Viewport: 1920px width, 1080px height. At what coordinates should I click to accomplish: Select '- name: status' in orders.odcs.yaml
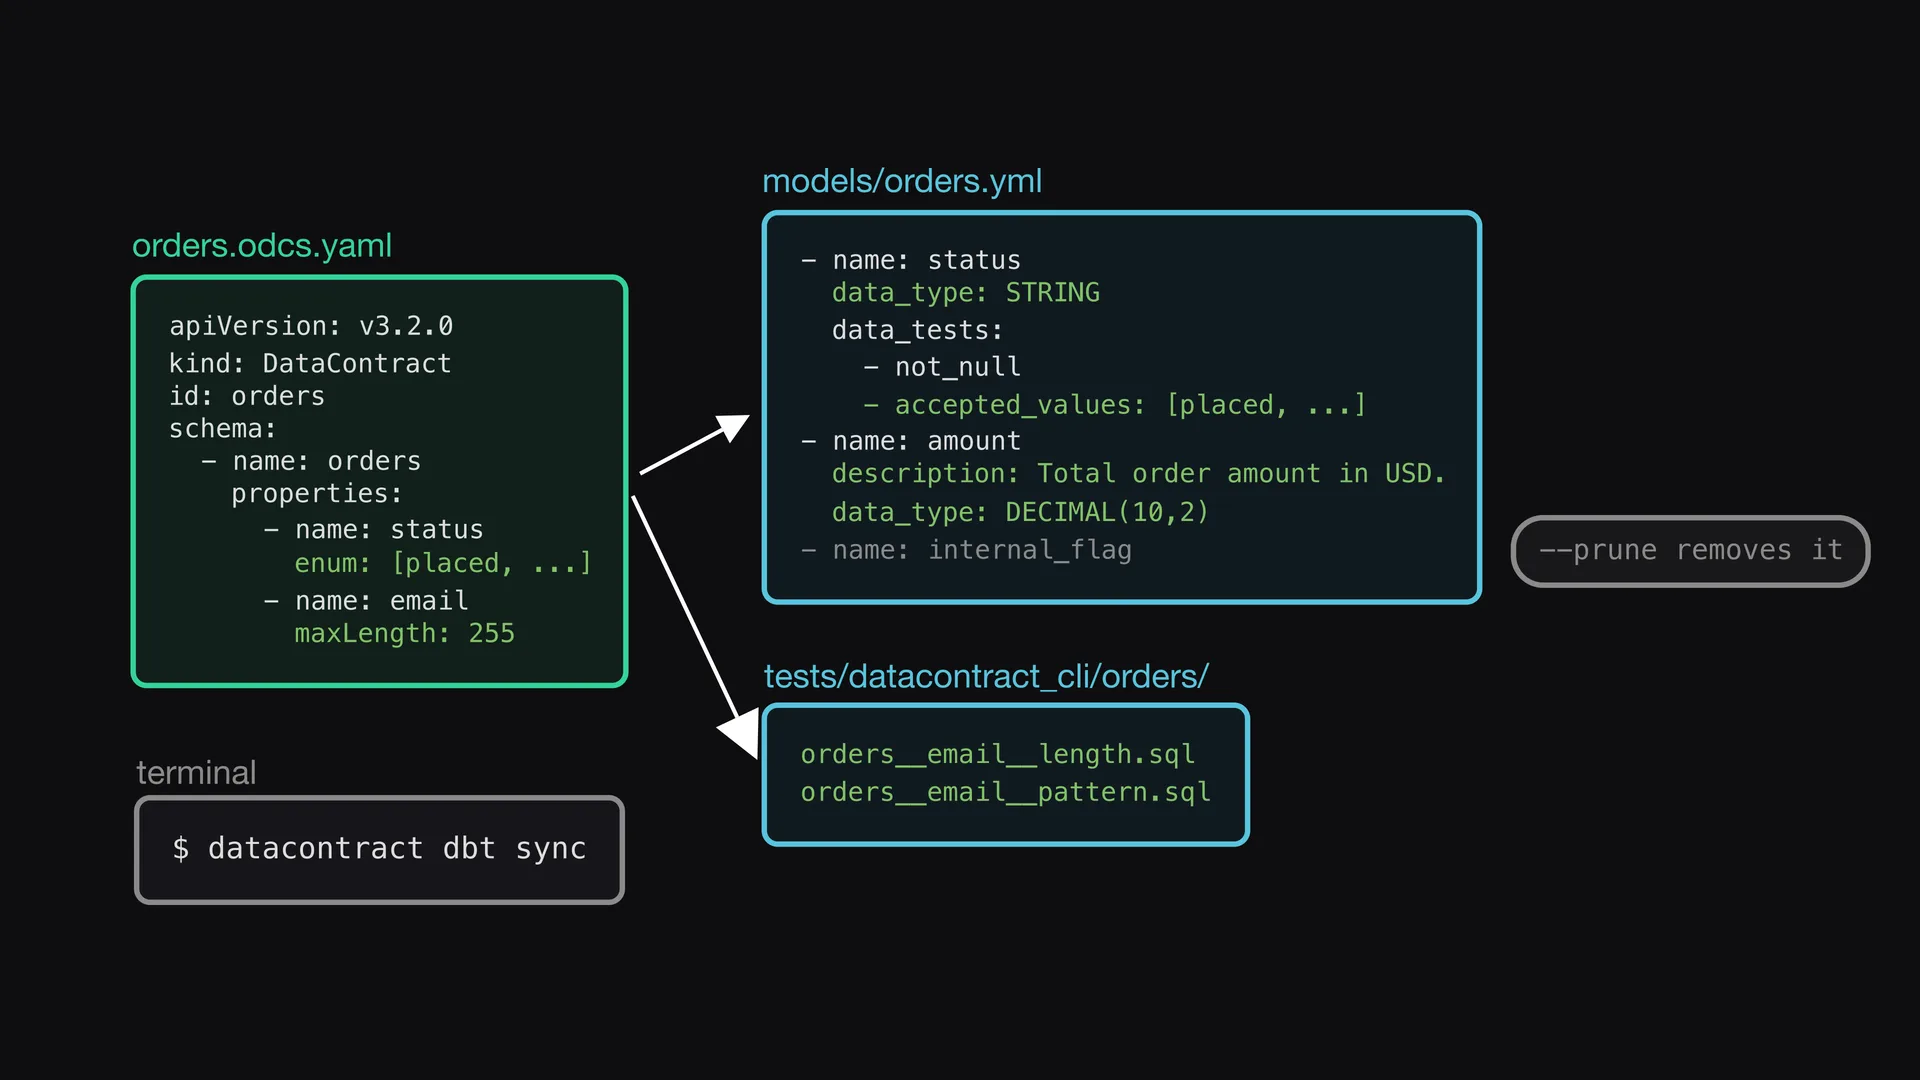point(374,530)
